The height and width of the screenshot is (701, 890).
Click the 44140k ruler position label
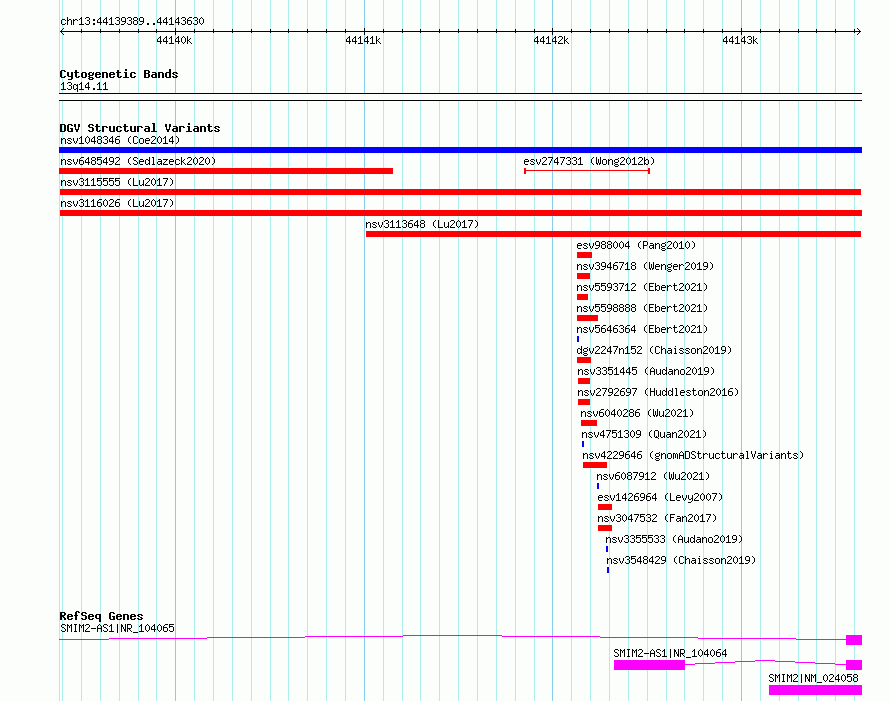pyautogui.click(x=174, y=40)
